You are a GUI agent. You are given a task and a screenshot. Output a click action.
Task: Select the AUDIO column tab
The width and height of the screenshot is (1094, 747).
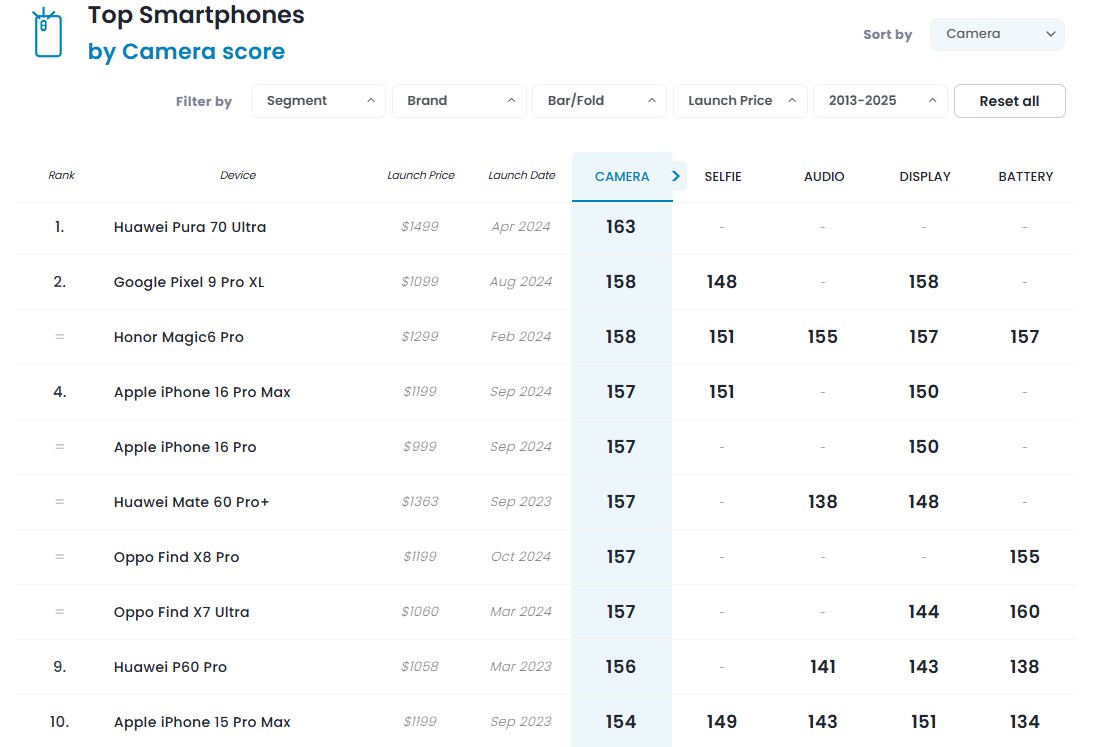point(824,177)
